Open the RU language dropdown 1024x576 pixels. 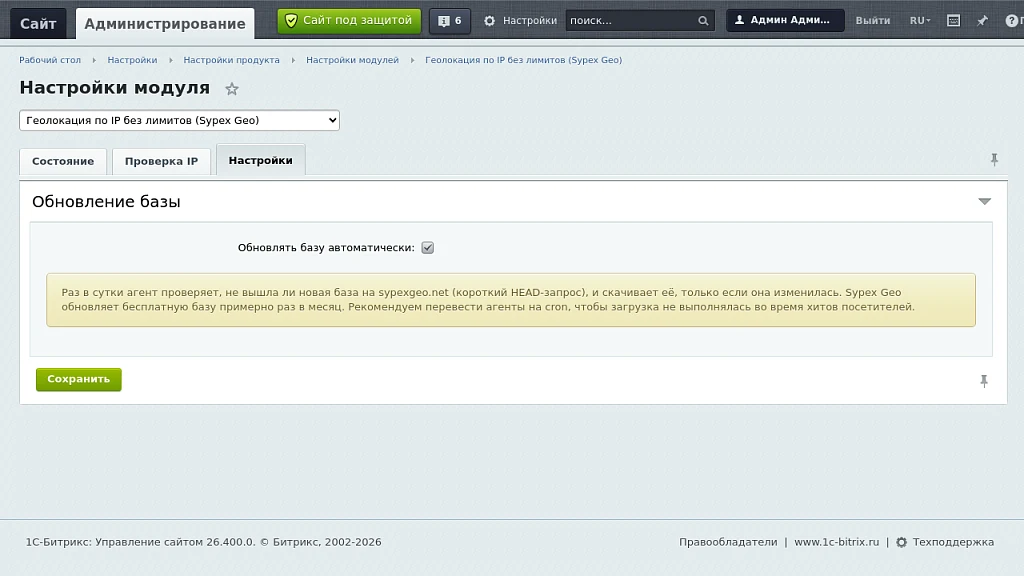point(920,21)
